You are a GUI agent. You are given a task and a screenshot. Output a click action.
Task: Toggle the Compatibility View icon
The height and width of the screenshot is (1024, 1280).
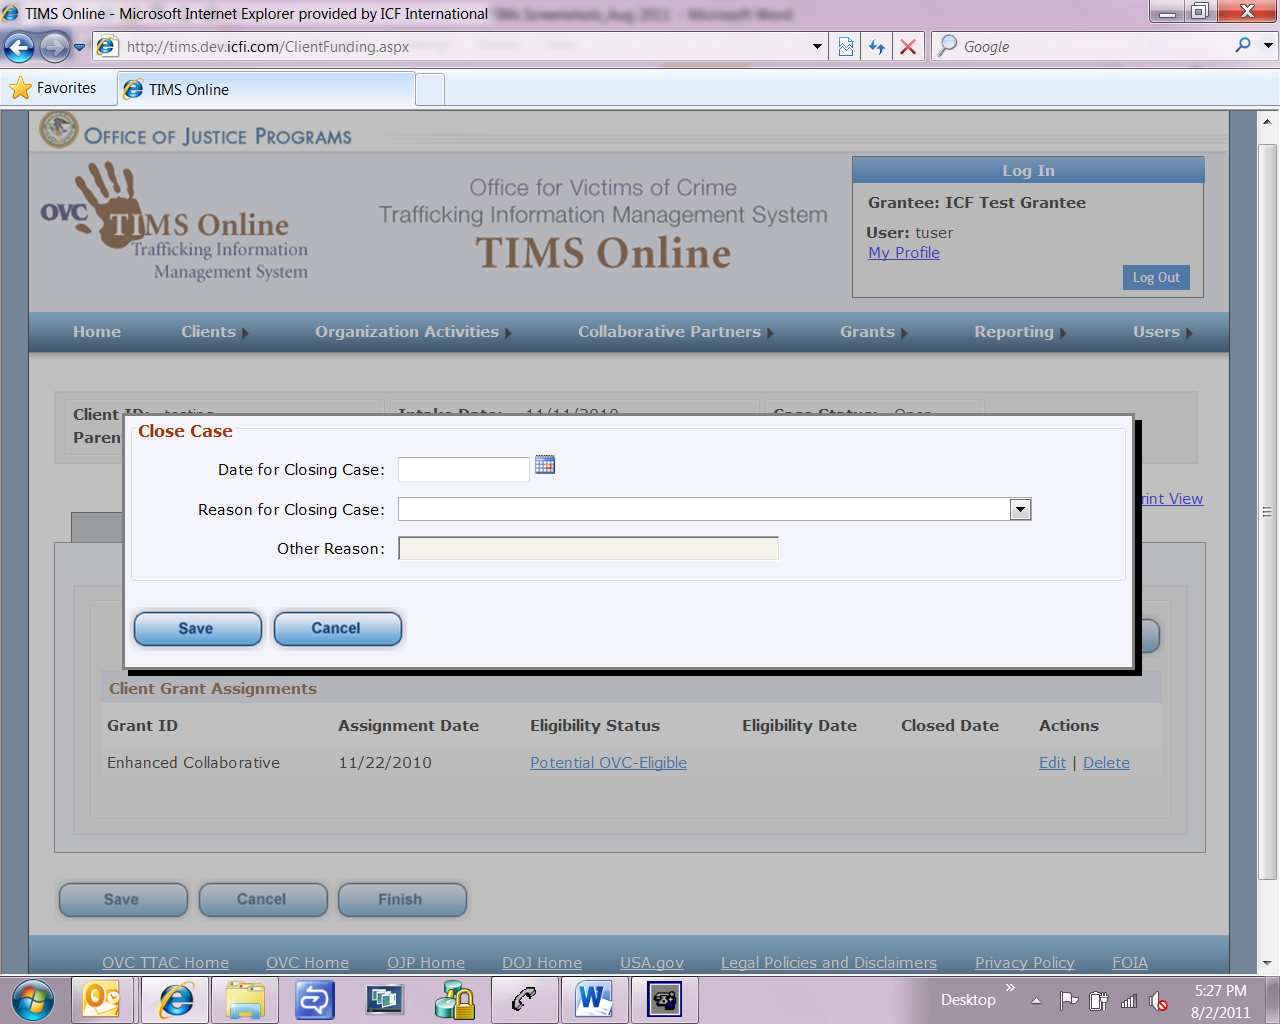(846, 46)
